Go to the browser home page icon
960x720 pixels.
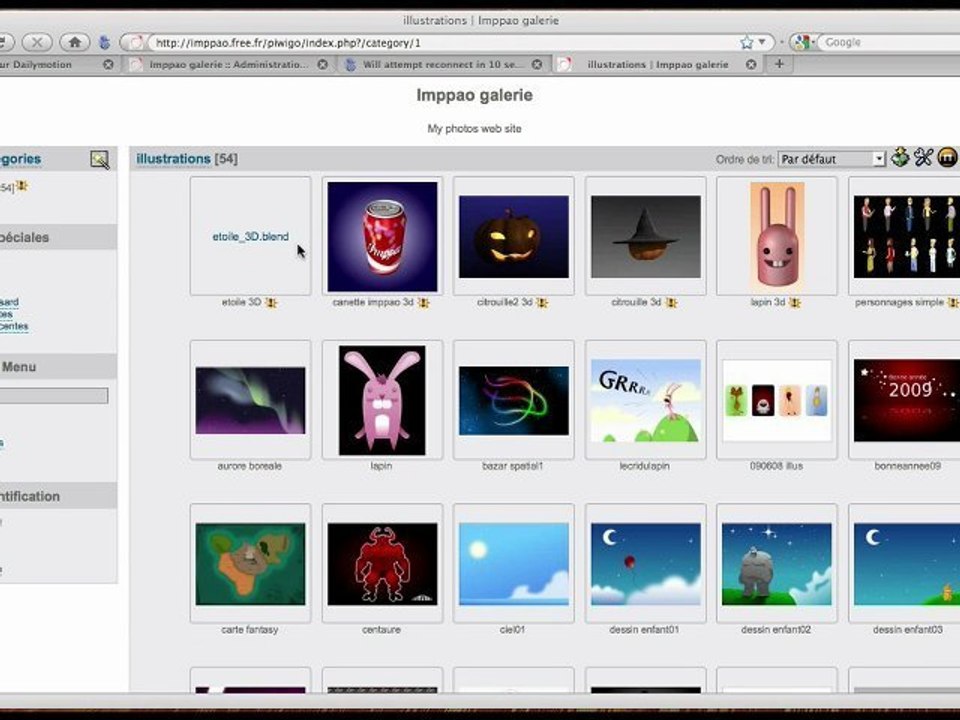tap(75, 42)
